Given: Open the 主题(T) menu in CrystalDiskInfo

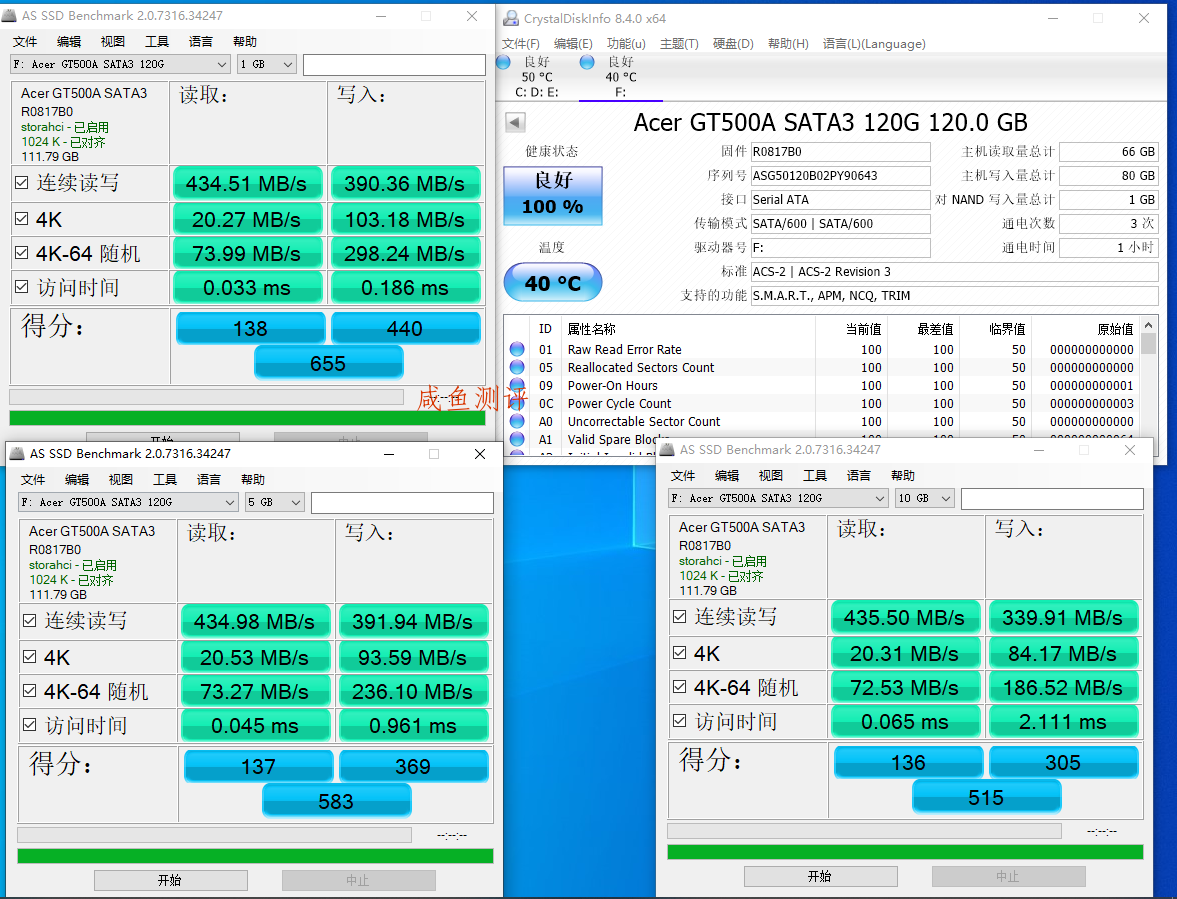Looking at the screenshot, I should (x=679, y=44).
